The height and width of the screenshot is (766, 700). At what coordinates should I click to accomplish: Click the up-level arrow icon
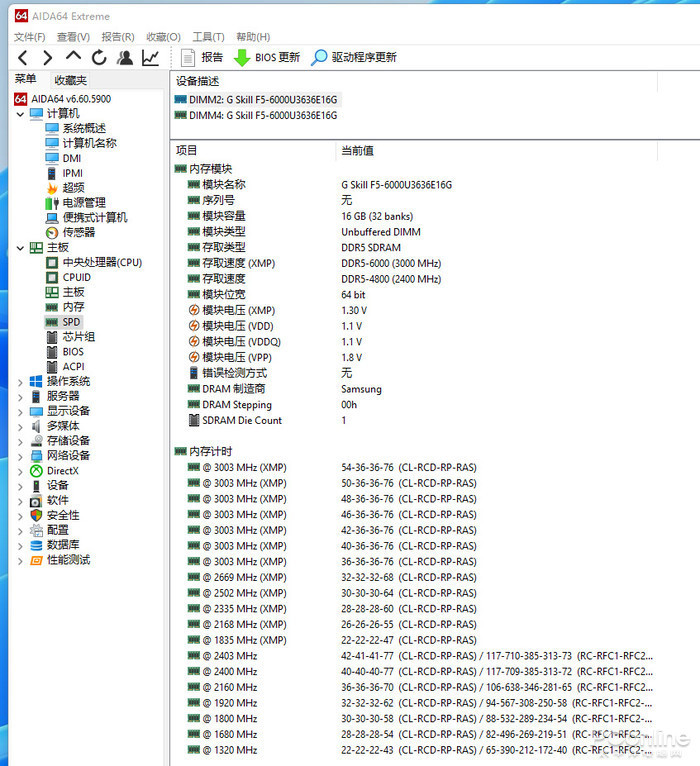(x=73, y=56)
